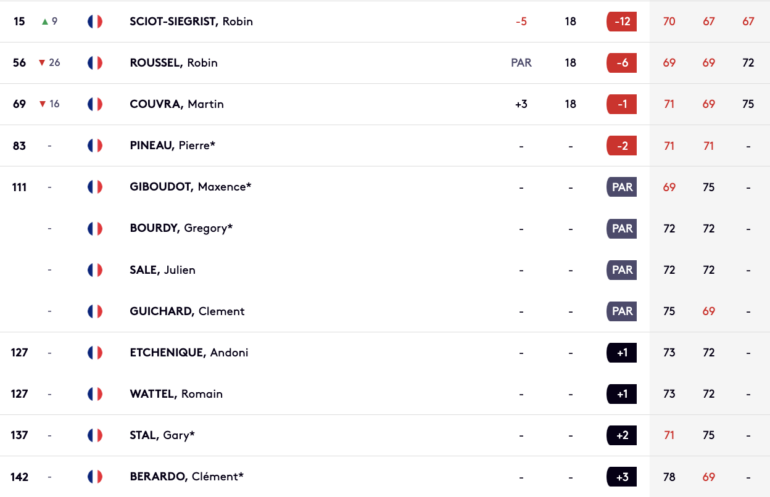Select BOURDY, Gregory name
Viewport: 770px width, 497px height.
click(x=181, y=228)
